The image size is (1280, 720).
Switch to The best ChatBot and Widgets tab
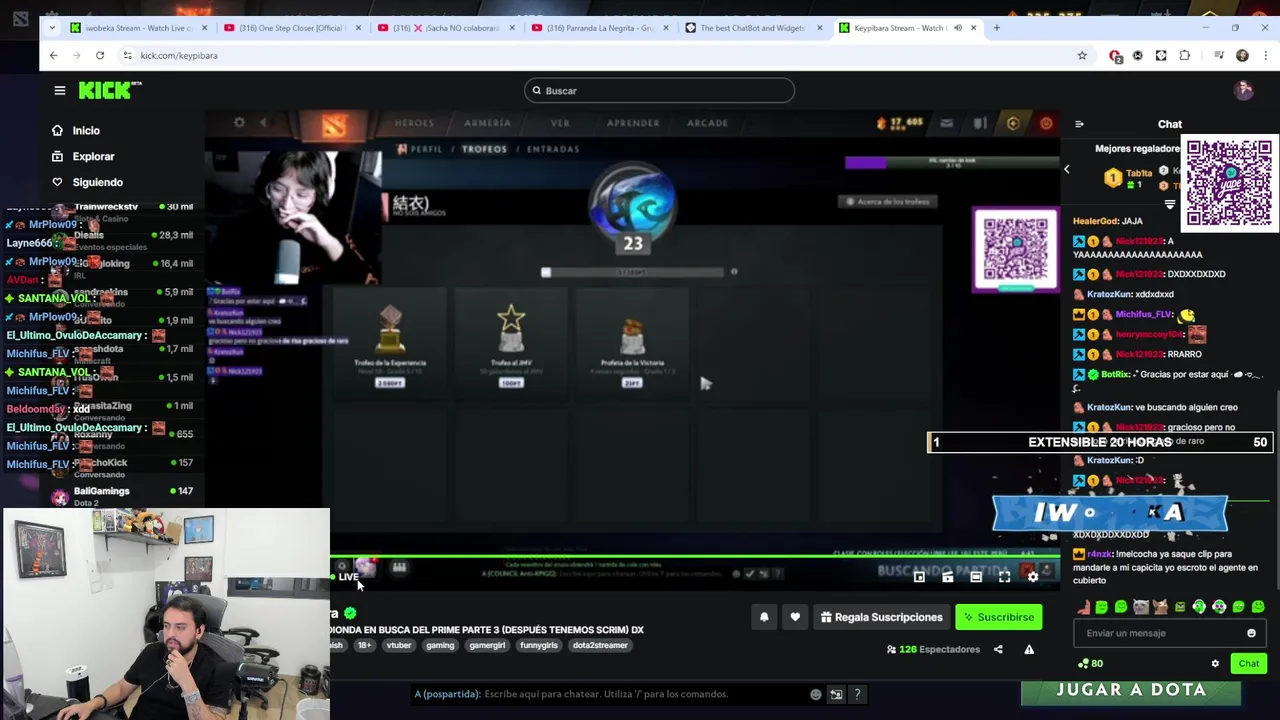point(754,28)
